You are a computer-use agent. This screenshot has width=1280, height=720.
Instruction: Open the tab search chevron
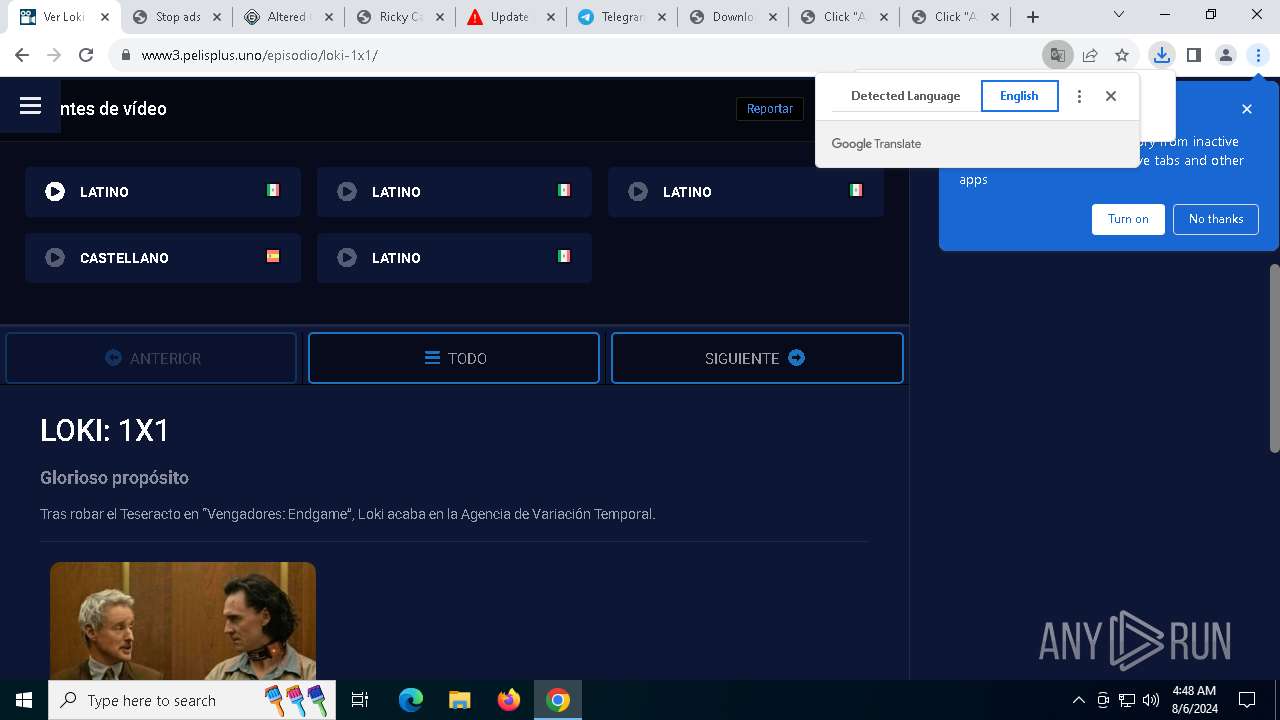1119,15
